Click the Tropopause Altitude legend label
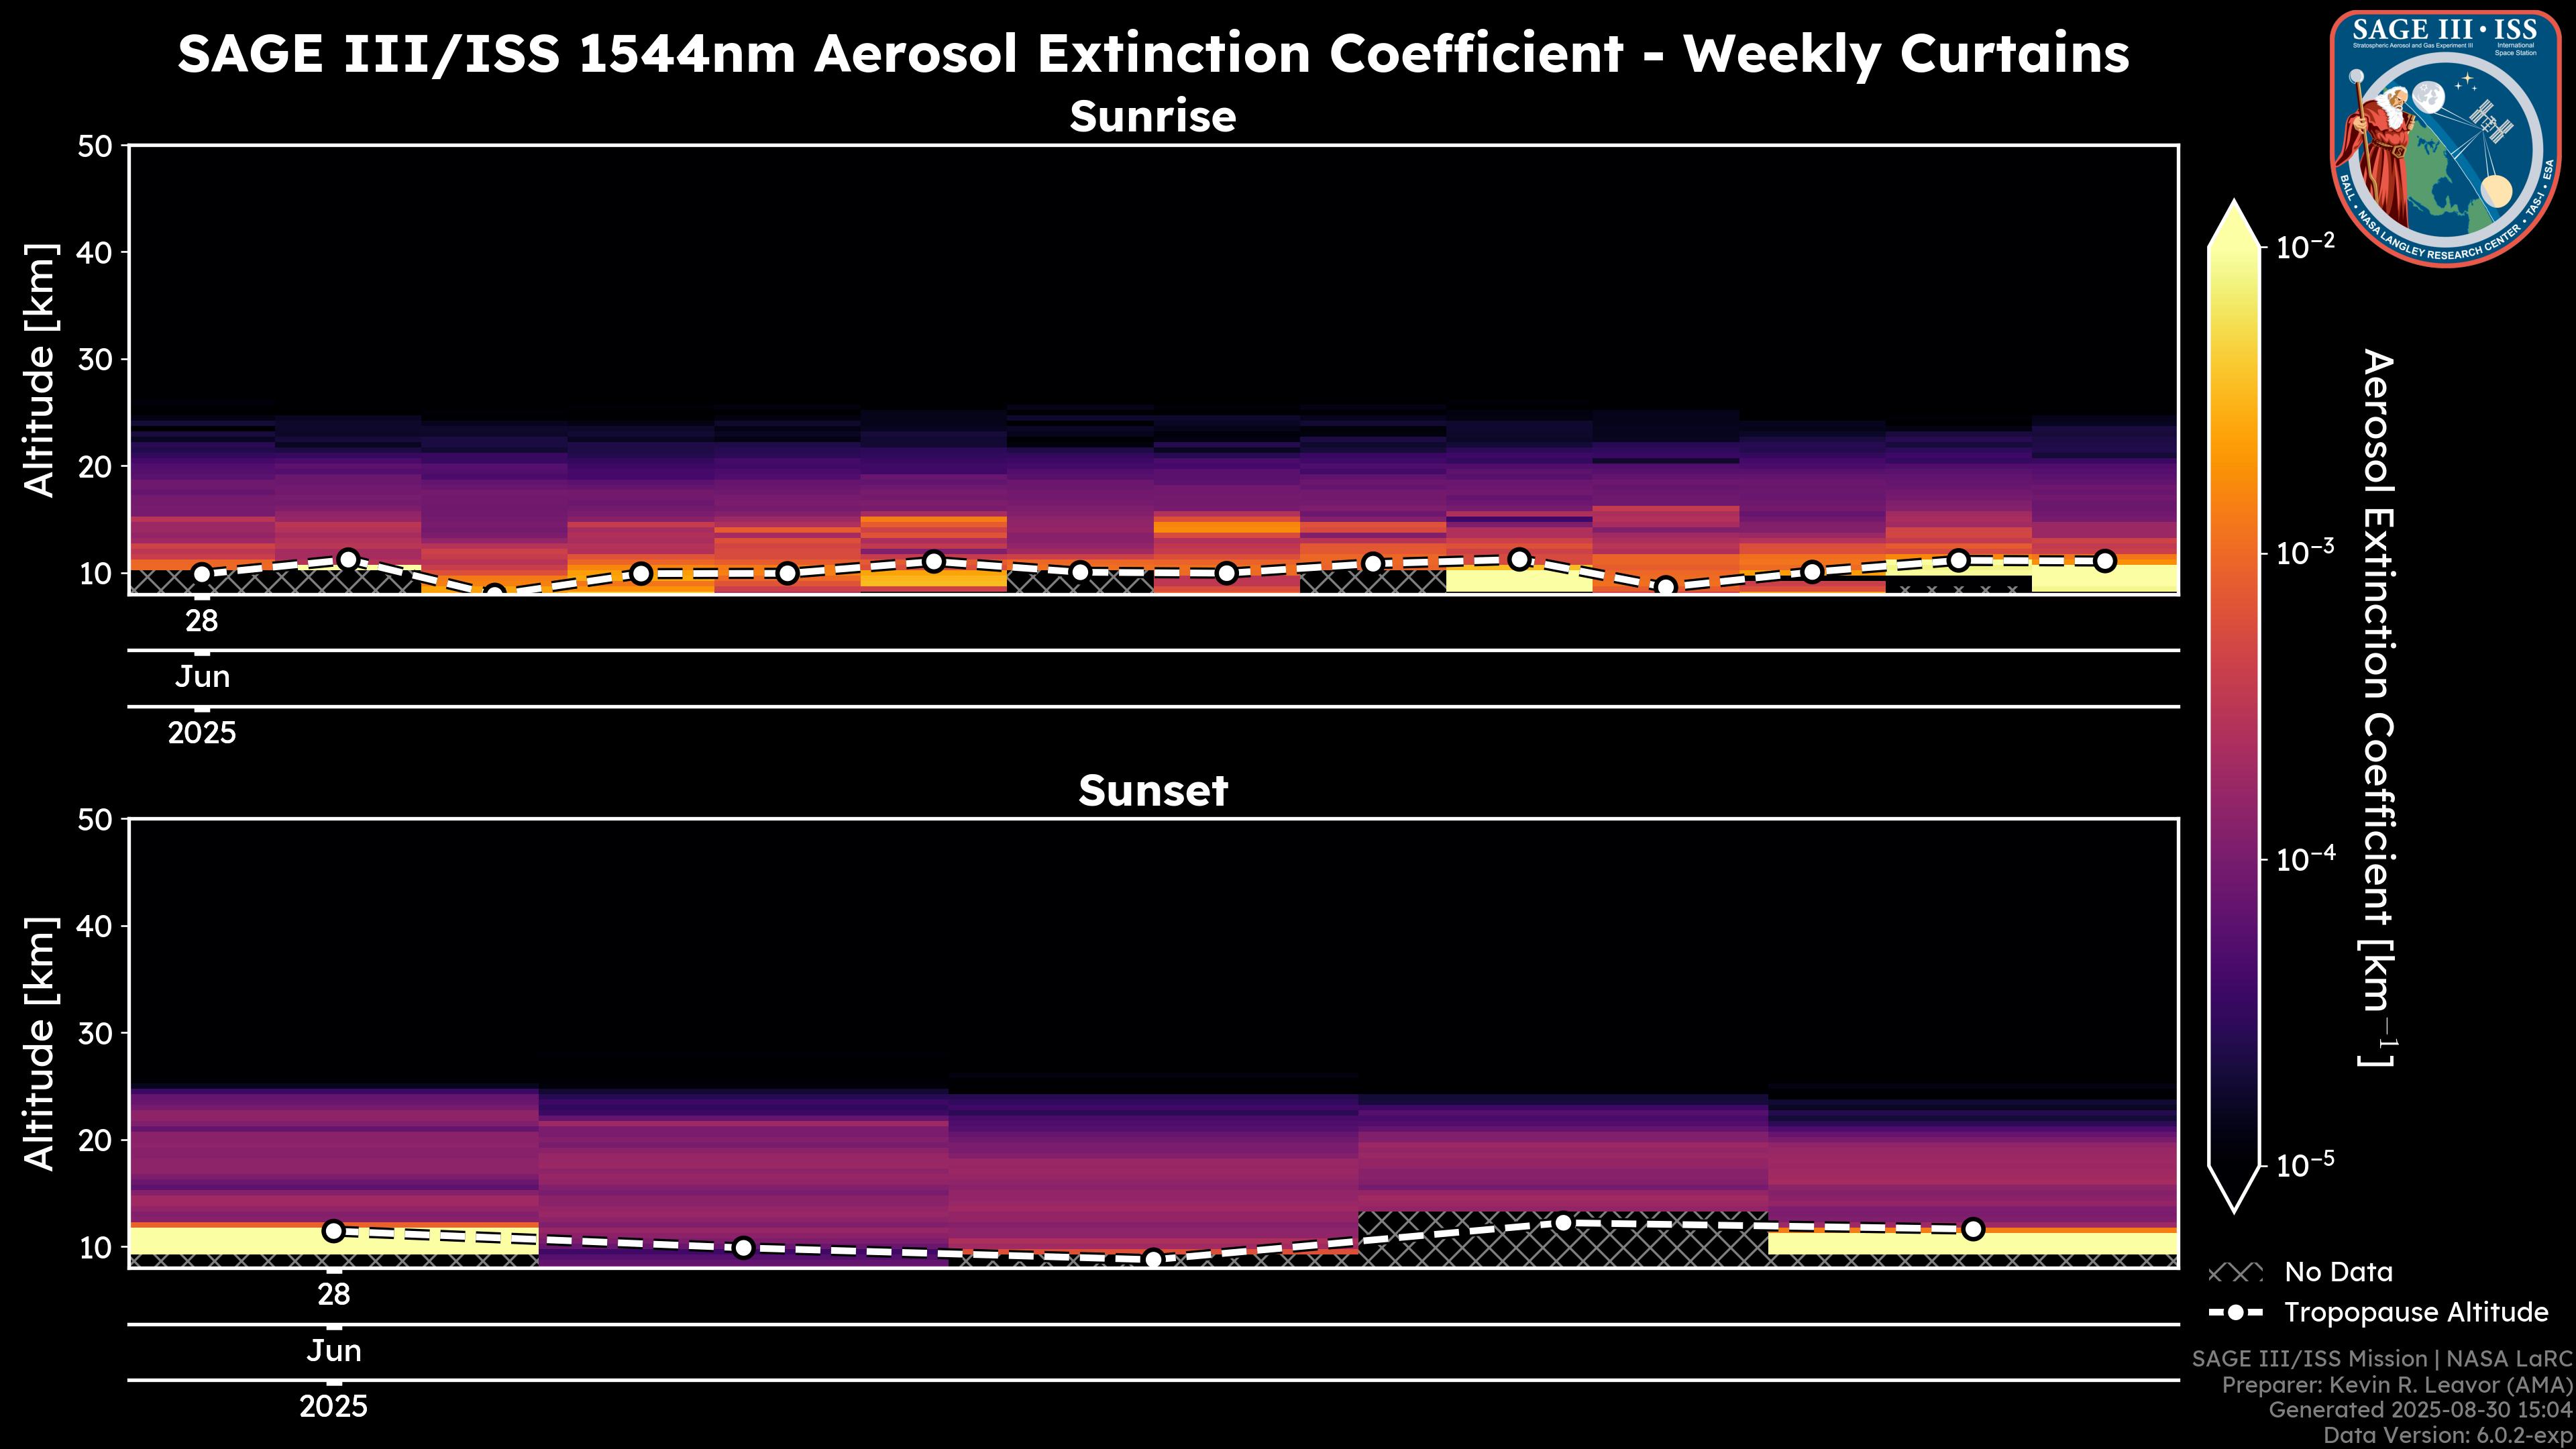 point(2416,1313)
